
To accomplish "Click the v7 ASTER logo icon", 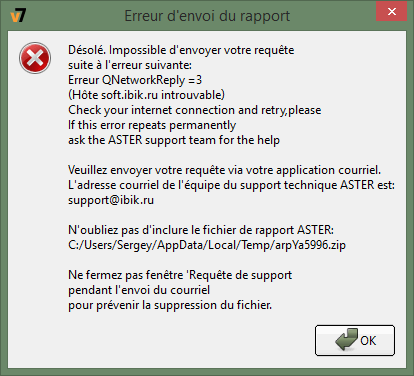I will [18, 15].
